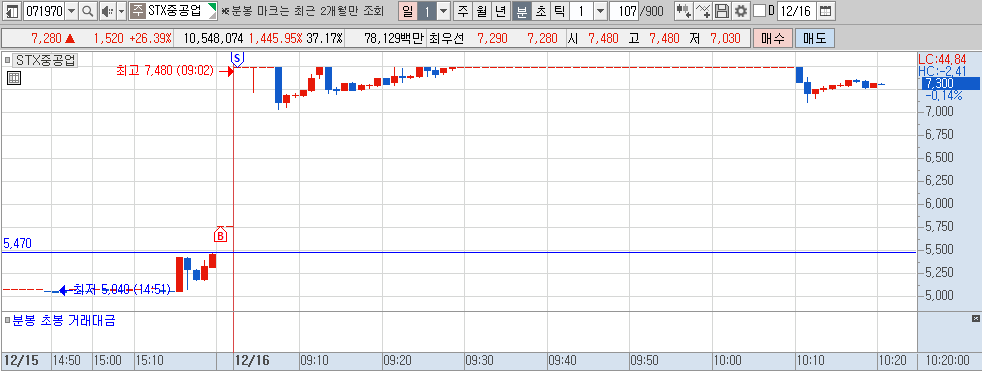This screenshot has height=371, width=982.
Task: Click the date field showing 12/16
Action: click(x=797, y=11)
